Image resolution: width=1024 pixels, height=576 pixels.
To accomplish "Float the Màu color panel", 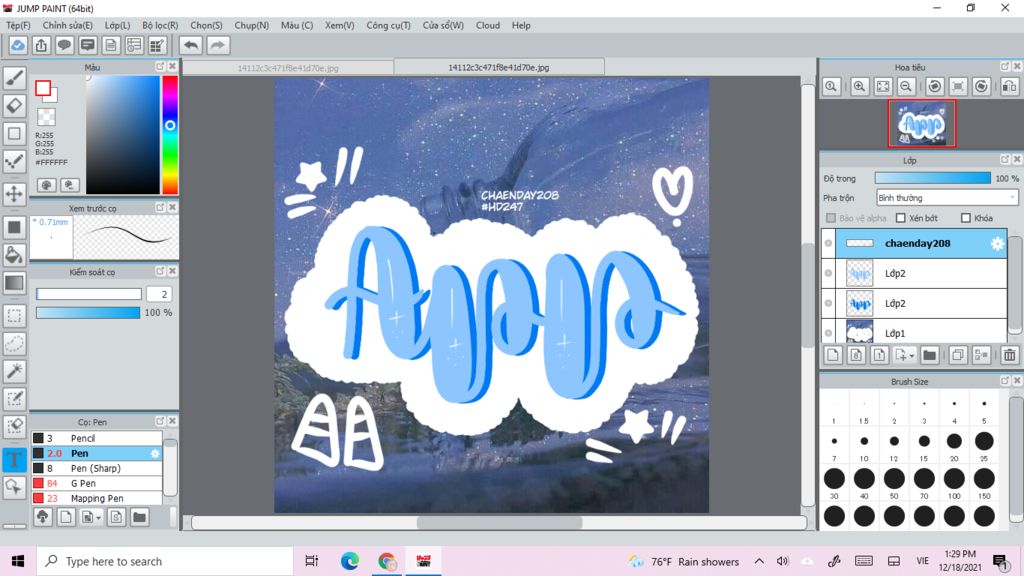I will tap(160, 67).
